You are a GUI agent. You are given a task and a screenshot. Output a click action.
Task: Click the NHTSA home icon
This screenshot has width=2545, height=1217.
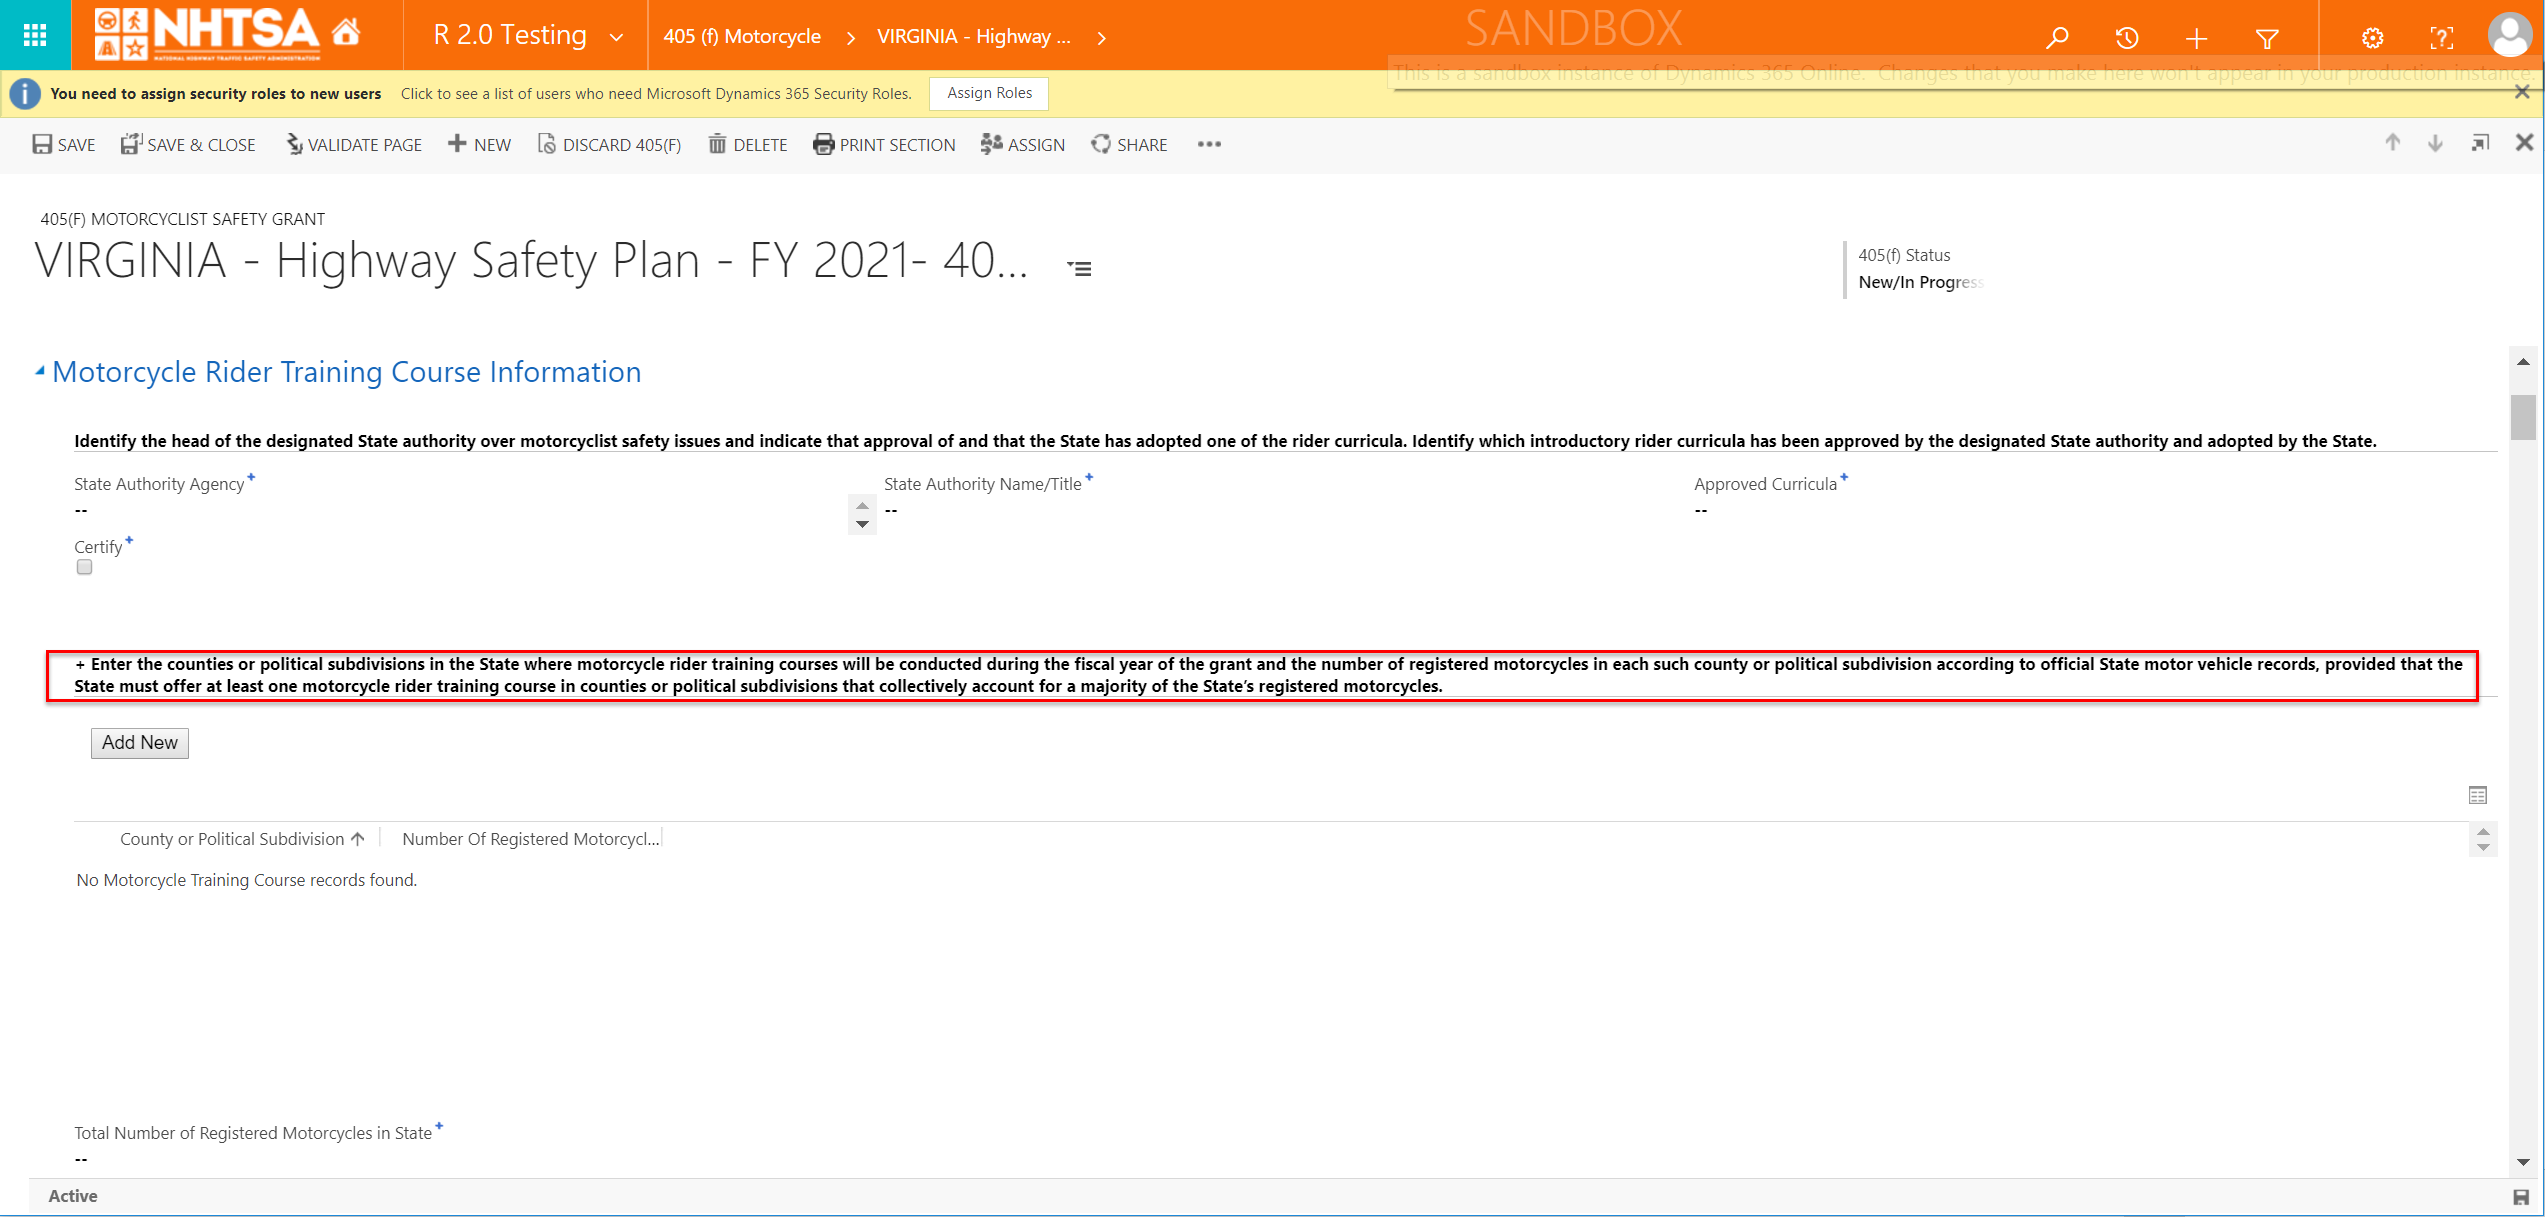pyautogui.click(x=346, y=33)
